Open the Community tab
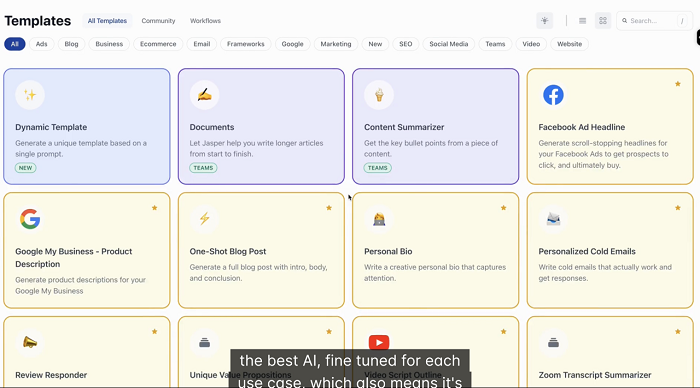This screenshot has width=700, height=388. coord(158,21)
